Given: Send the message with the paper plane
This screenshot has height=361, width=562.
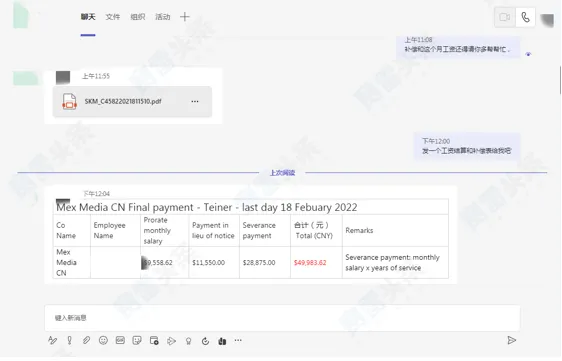Looking at the screenshot, I should point(511,340).
